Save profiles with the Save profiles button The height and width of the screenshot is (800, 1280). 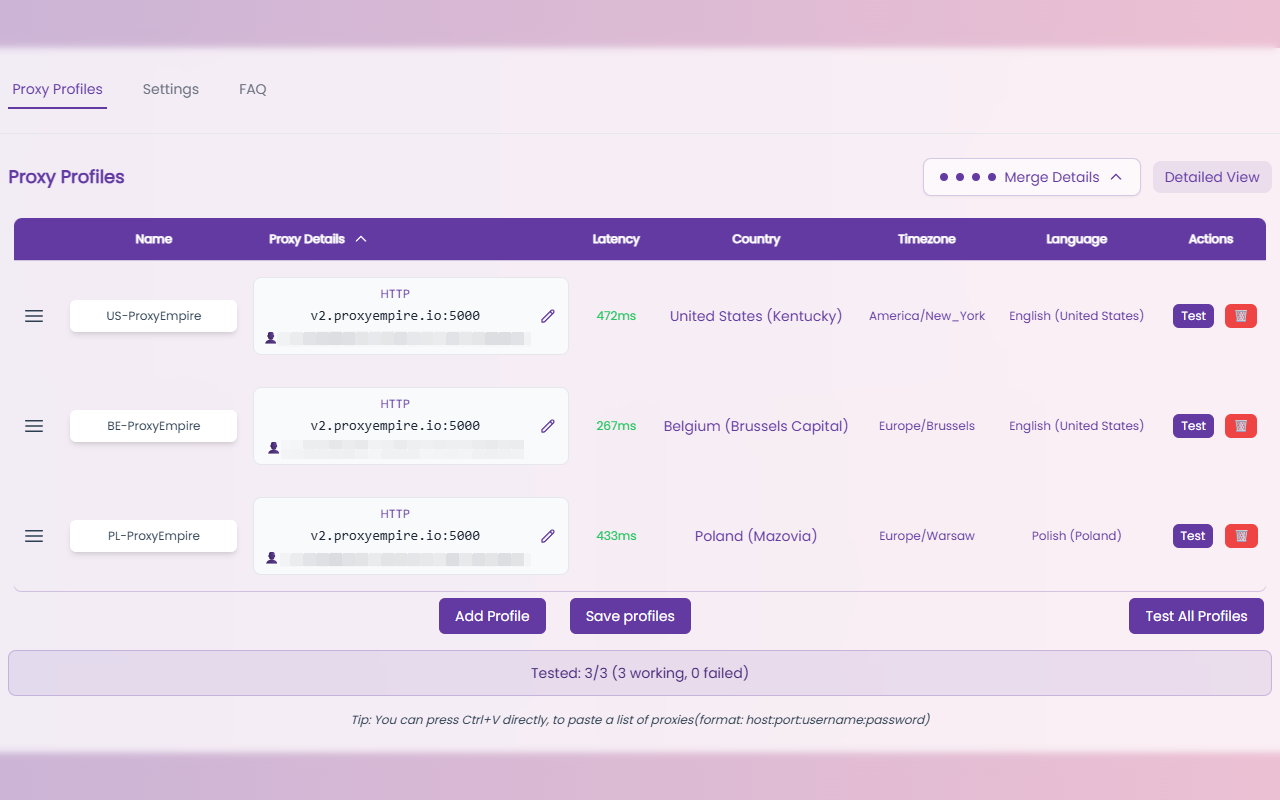[x=630, y=616]
